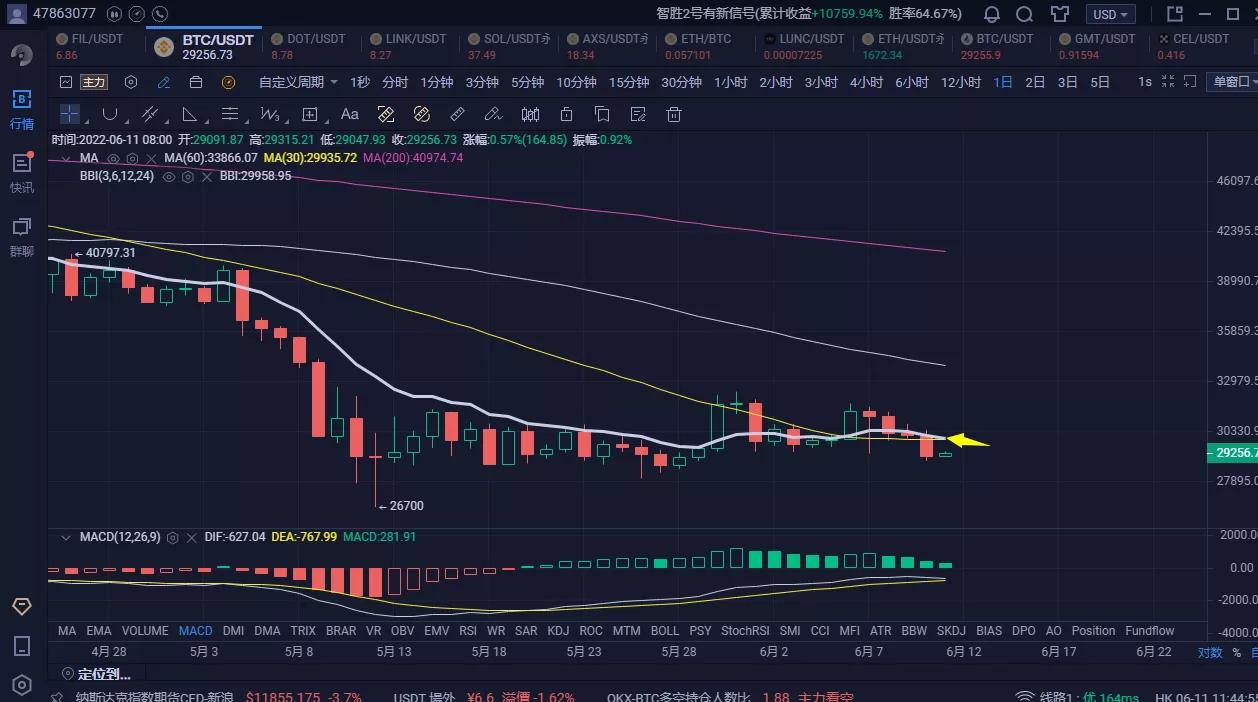The image size is (1258, 702).
Task: Select the plain ruler tool
Action: point(457,114)
